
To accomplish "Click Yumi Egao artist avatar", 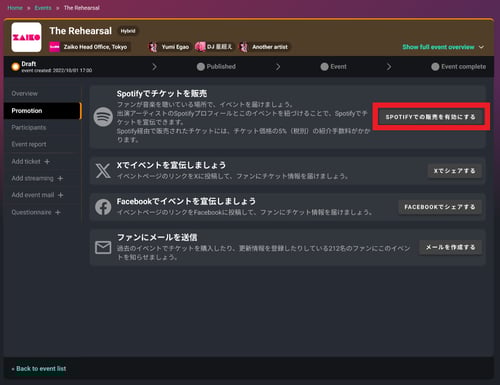I will (153, 47).
